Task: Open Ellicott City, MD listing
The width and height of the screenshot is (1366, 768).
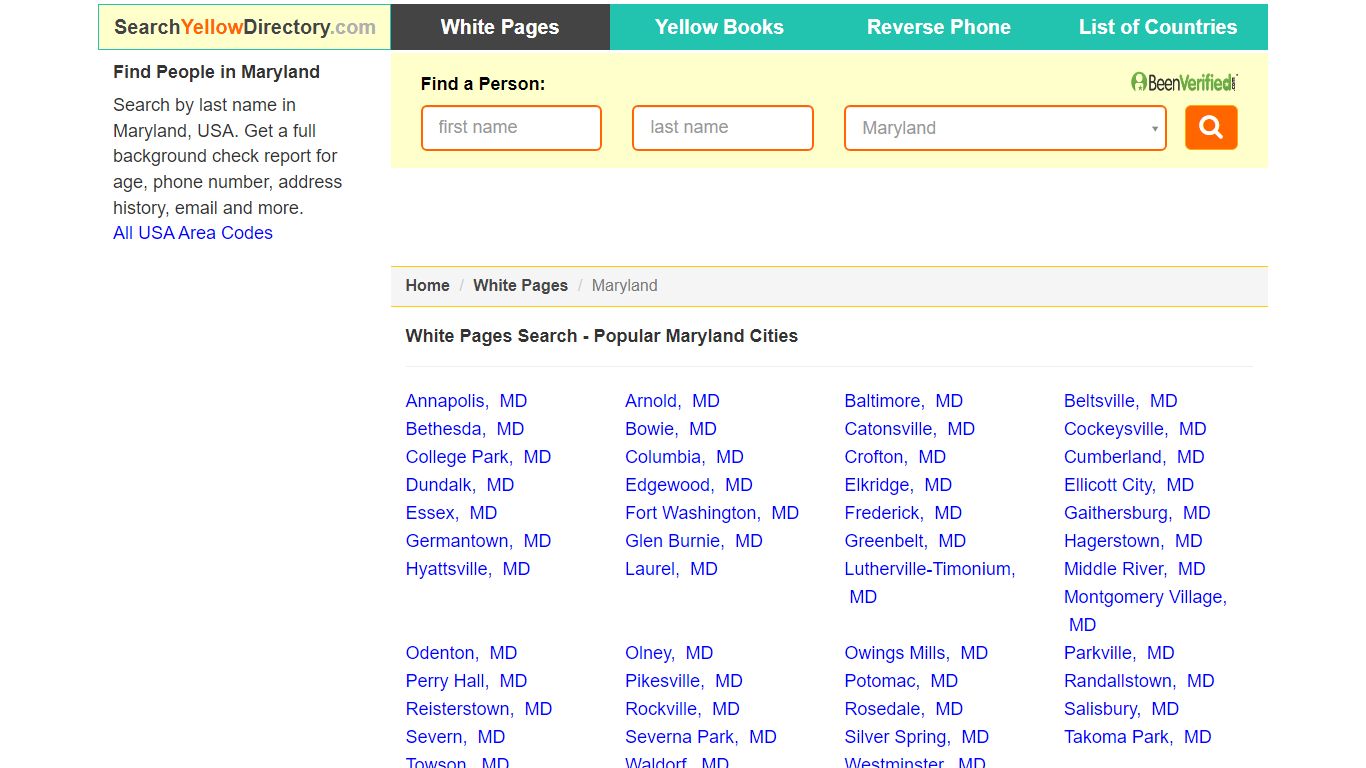Action: 1129,485
